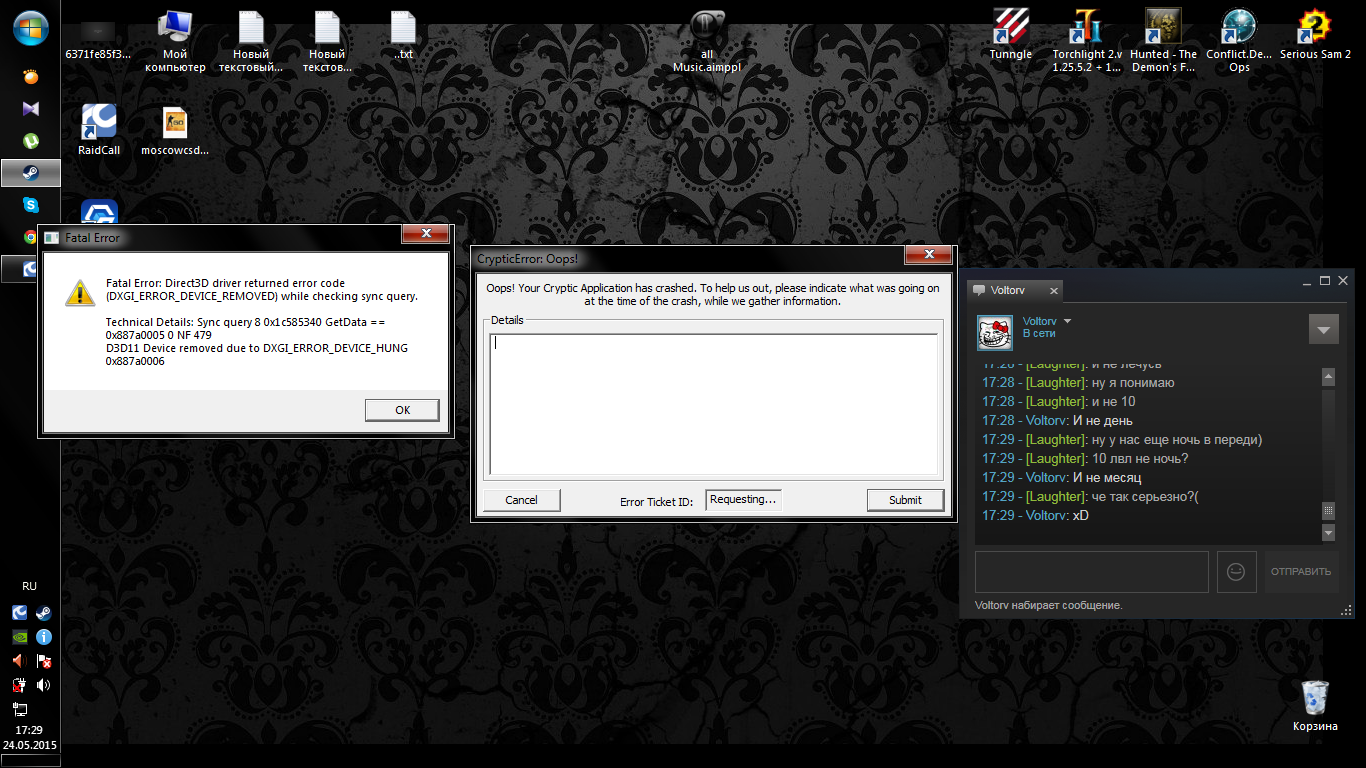
Task: Open the all Music.aimppl playlist icon
Action: (707, 40)
